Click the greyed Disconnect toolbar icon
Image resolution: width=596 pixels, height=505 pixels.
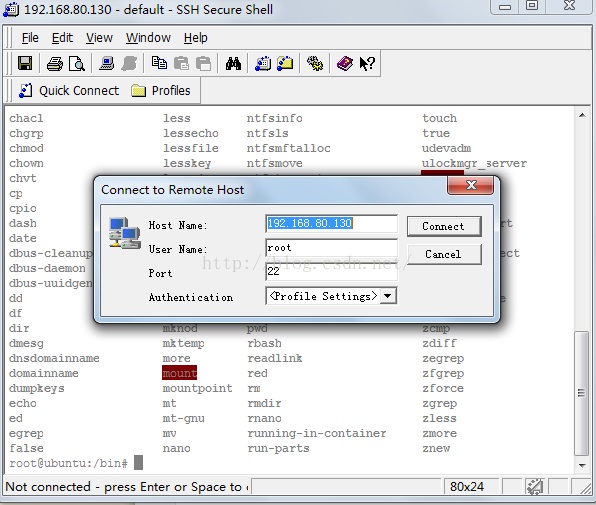point(129,63)
